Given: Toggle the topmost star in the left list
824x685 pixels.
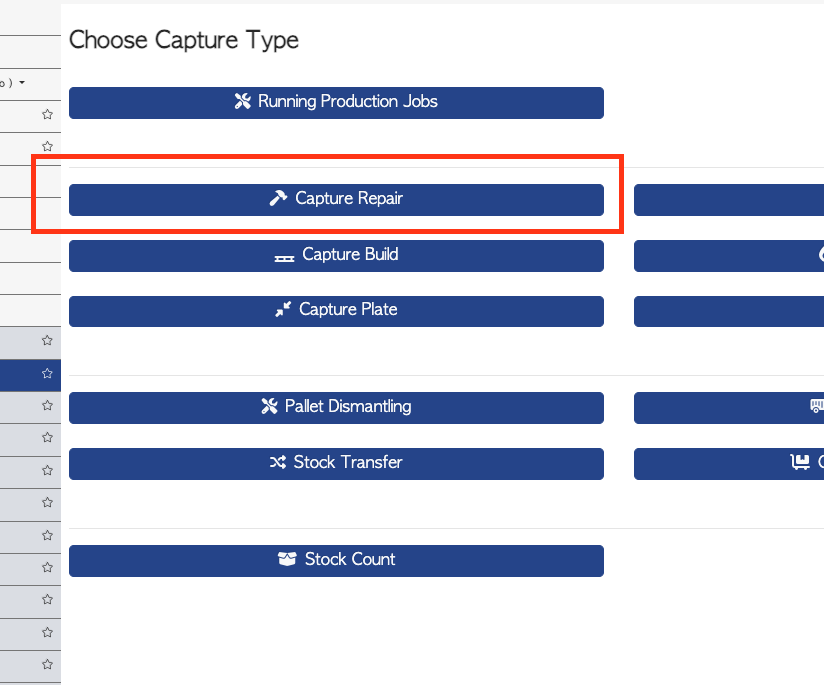Looking at the screenshot, I should coord(47,114).
